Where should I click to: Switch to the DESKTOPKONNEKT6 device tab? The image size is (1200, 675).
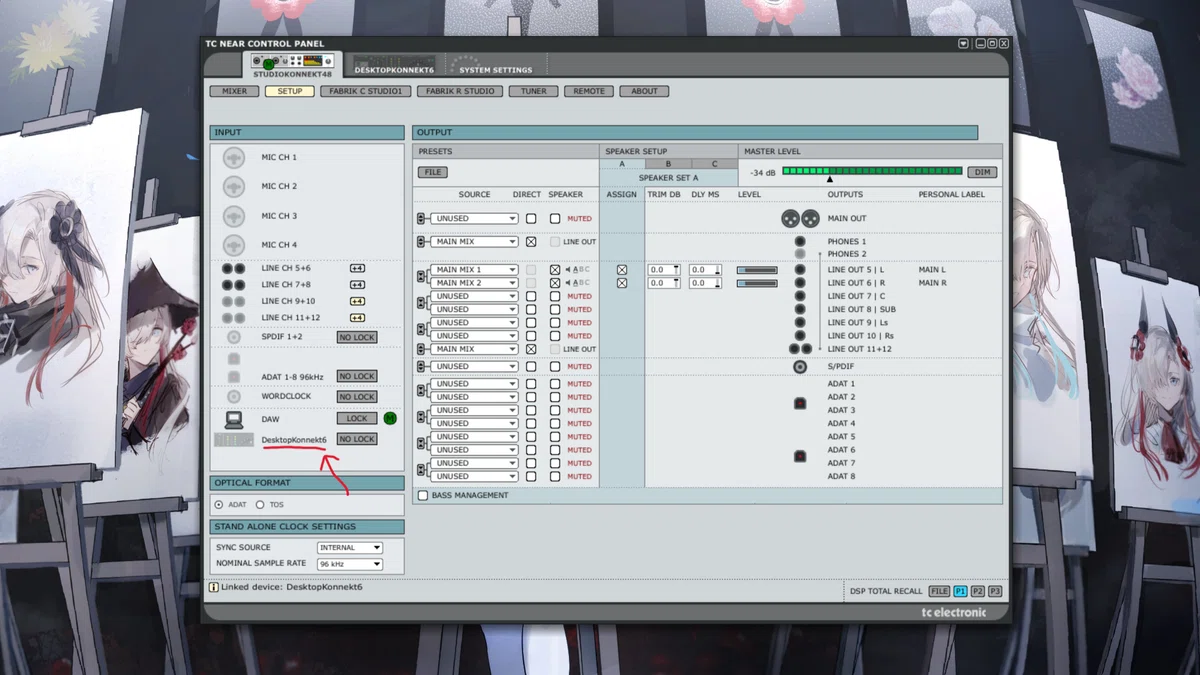(394, 66)
